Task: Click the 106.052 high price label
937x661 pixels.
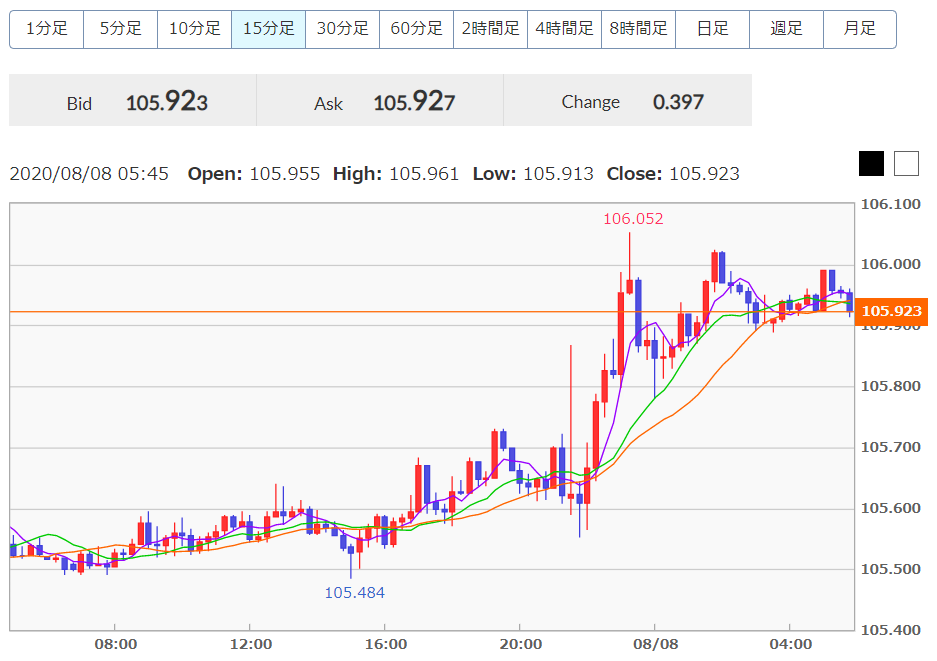Action: point(633,219)
